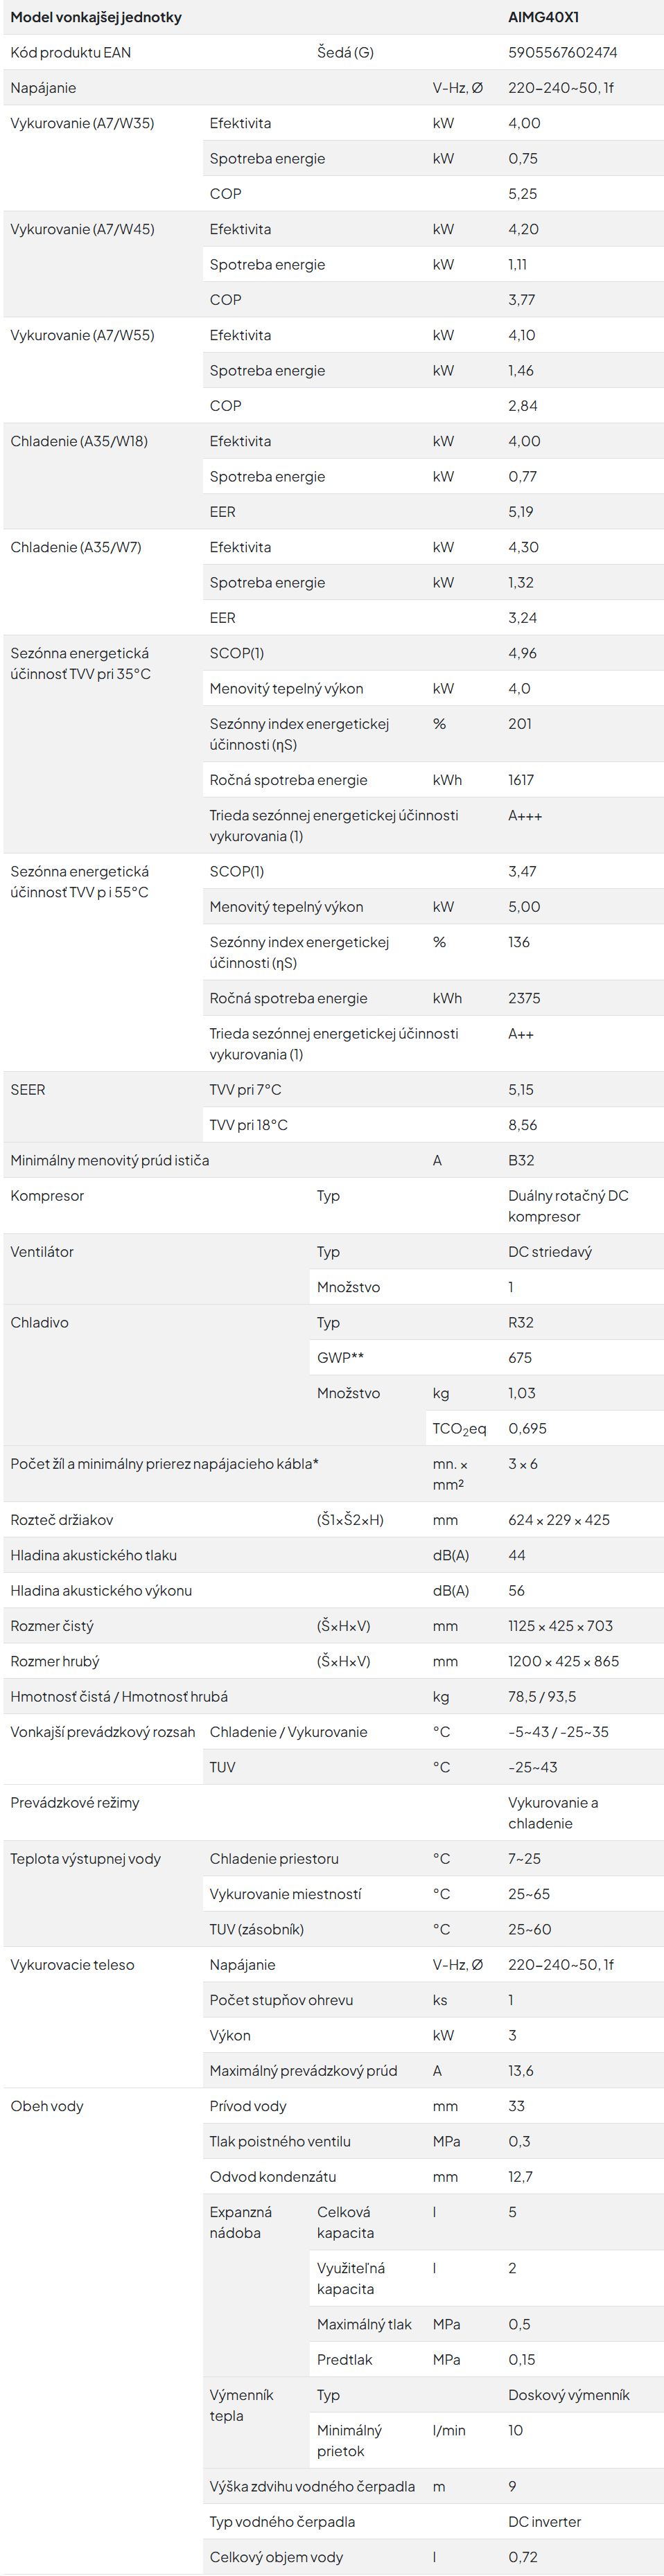Click the EAN code 5905567602474

(562, 52)
